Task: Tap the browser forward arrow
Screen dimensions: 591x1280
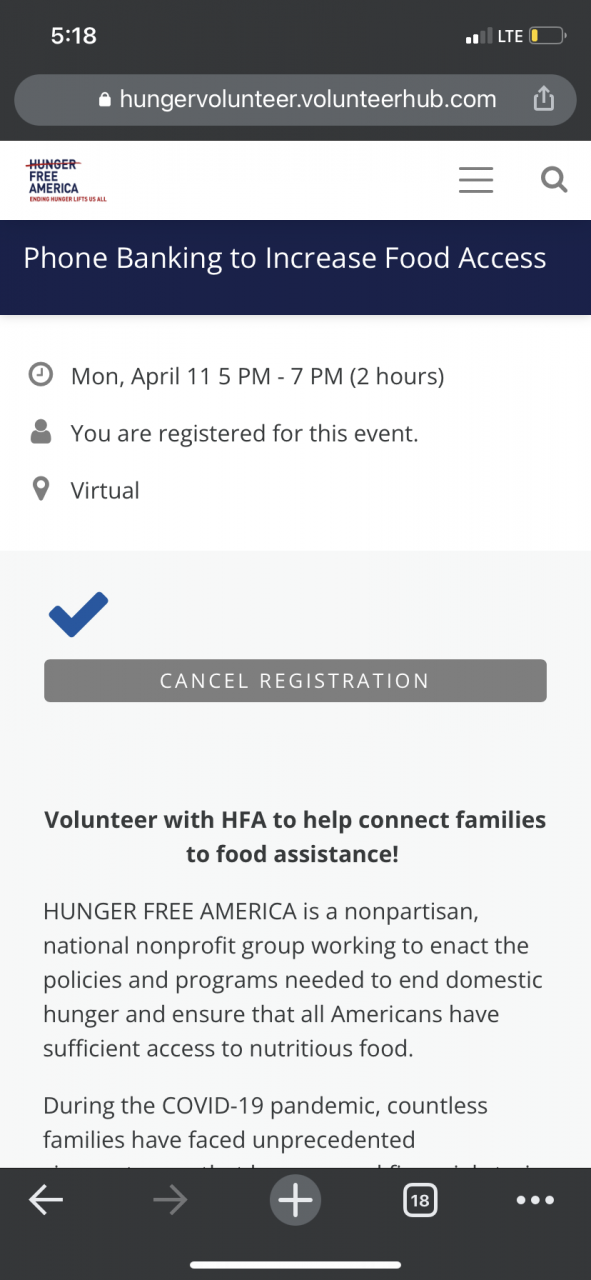Action: tap(171, 1201)
